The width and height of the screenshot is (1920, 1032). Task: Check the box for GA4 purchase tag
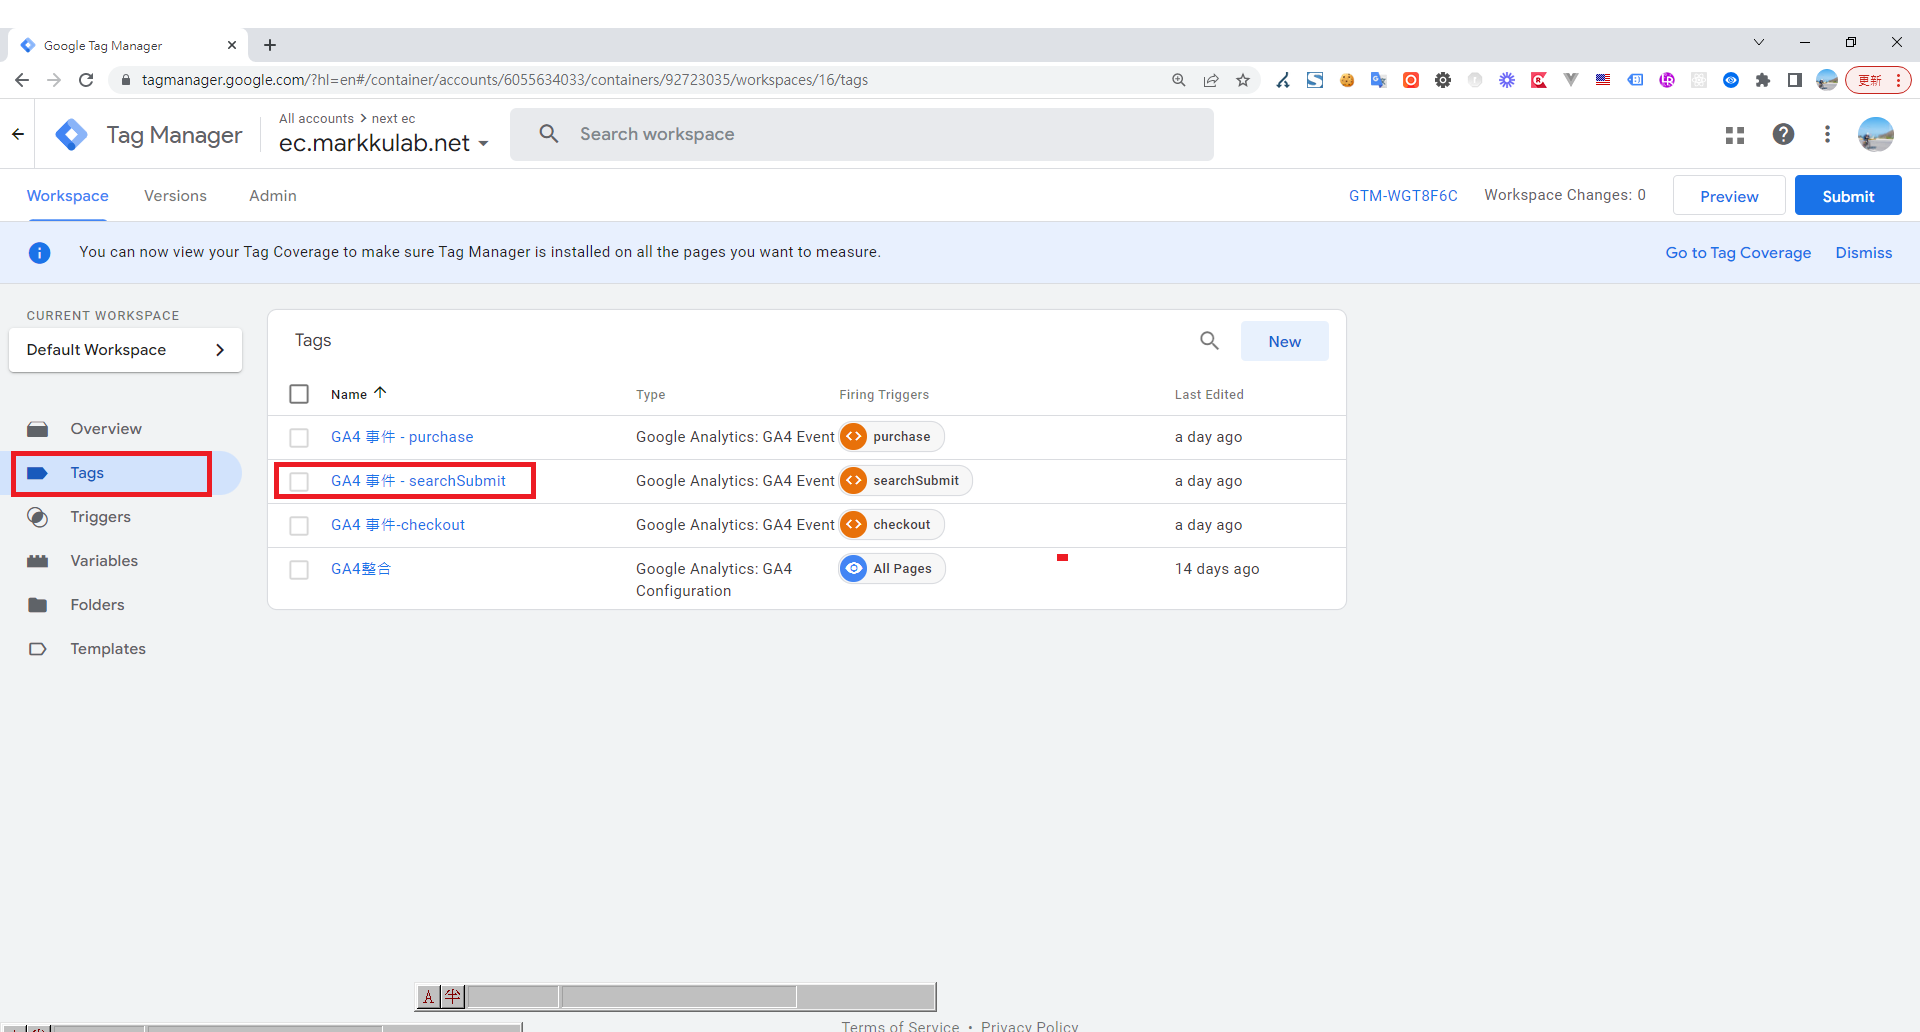[x=299, y=438]
